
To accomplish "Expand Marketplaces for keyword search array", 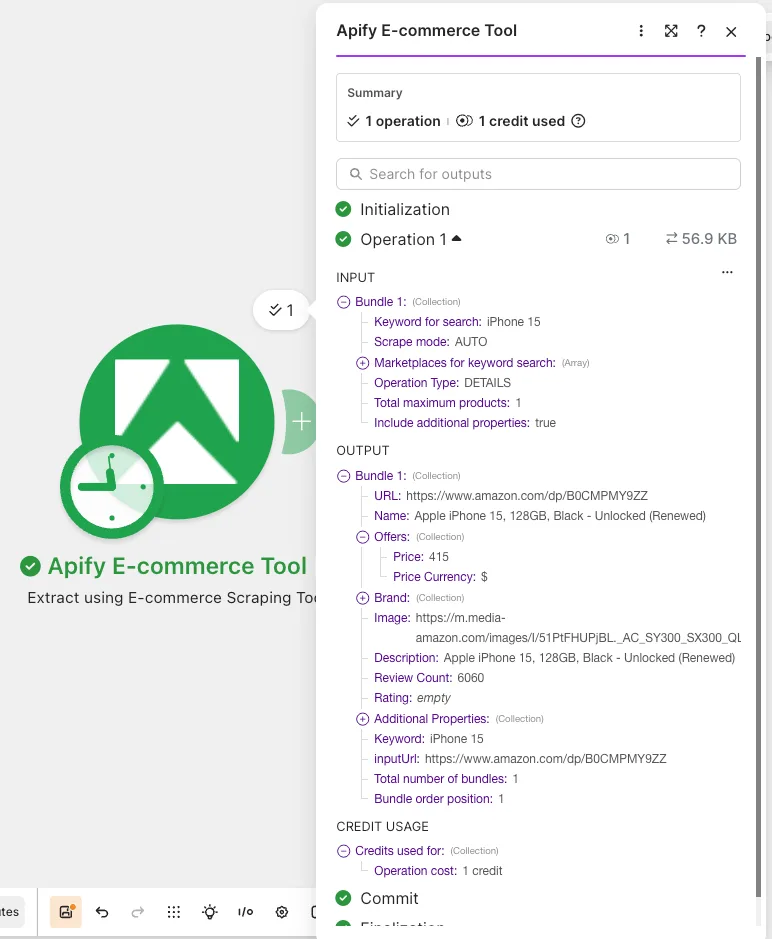I will [362, 363].
